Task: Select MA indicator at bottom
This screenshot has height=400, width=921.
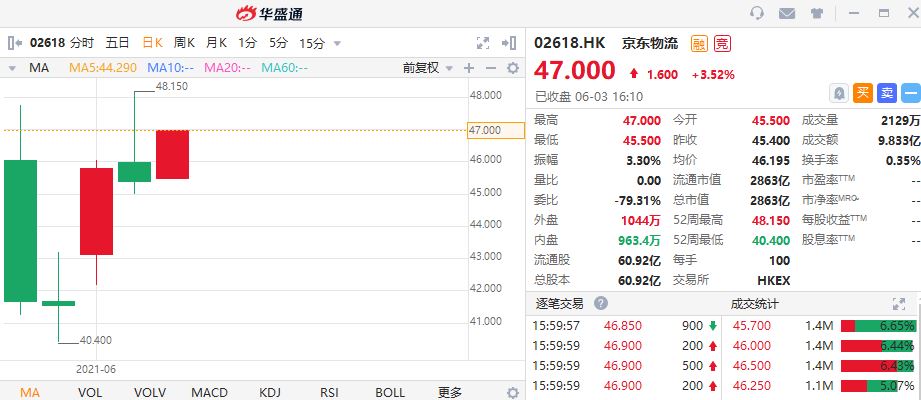Action: tap(30, 392)
